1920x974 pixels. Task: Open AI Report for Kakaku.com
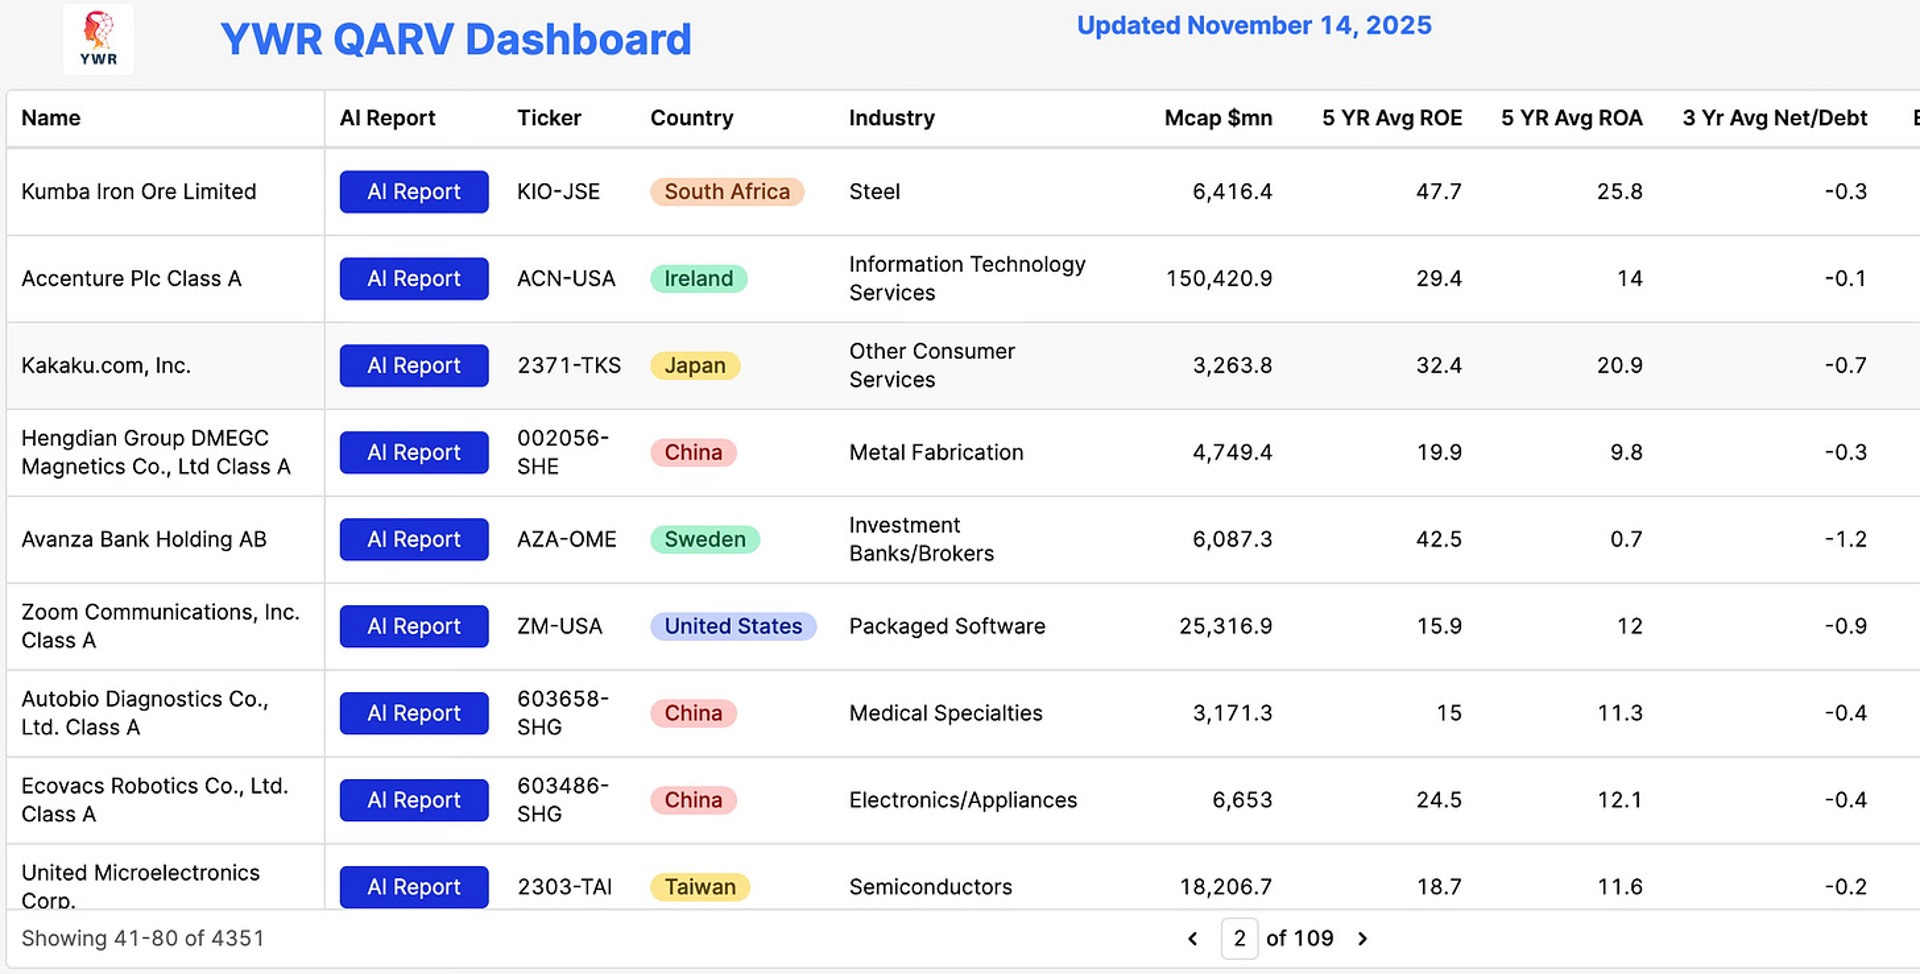point(414,365)
